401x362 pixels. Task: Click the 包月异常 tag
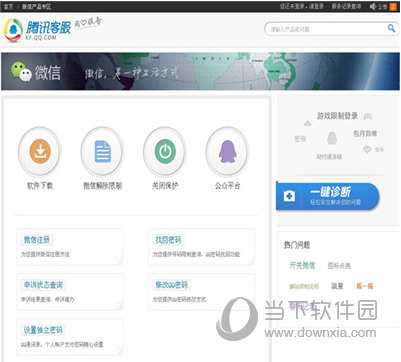(x=365, y=134)
